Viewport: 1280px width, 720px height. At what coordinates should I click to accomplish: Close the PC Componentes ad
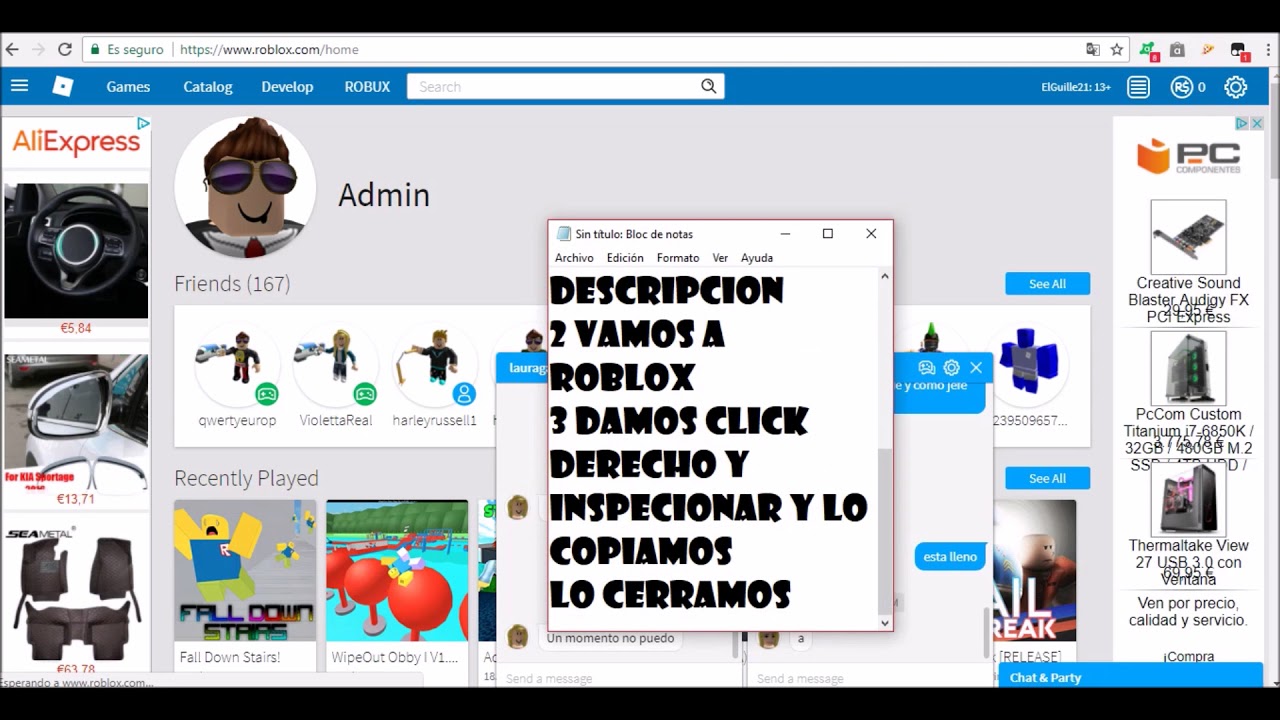pyautogui.click(x=1257, y=123)
